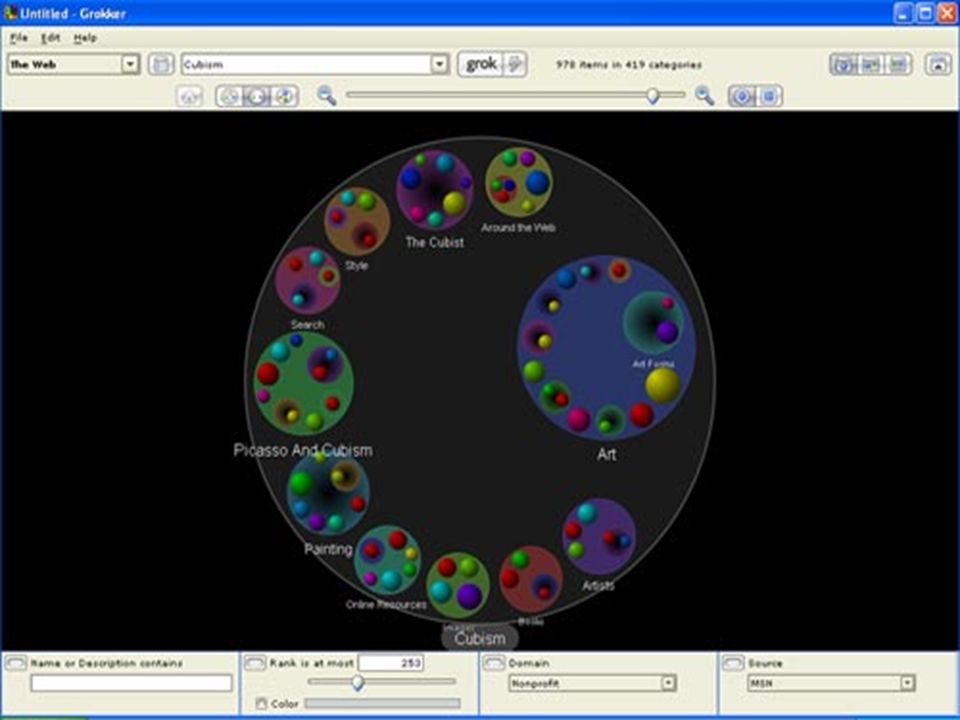Select the Style category circle
The width and height of the screenshot is (960, 720).
(x=357, y=221)
